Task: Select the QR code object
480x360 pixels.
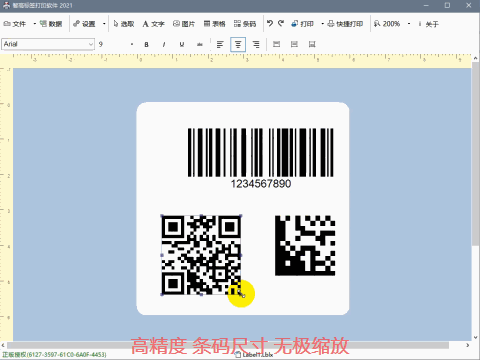Action: 201,255
